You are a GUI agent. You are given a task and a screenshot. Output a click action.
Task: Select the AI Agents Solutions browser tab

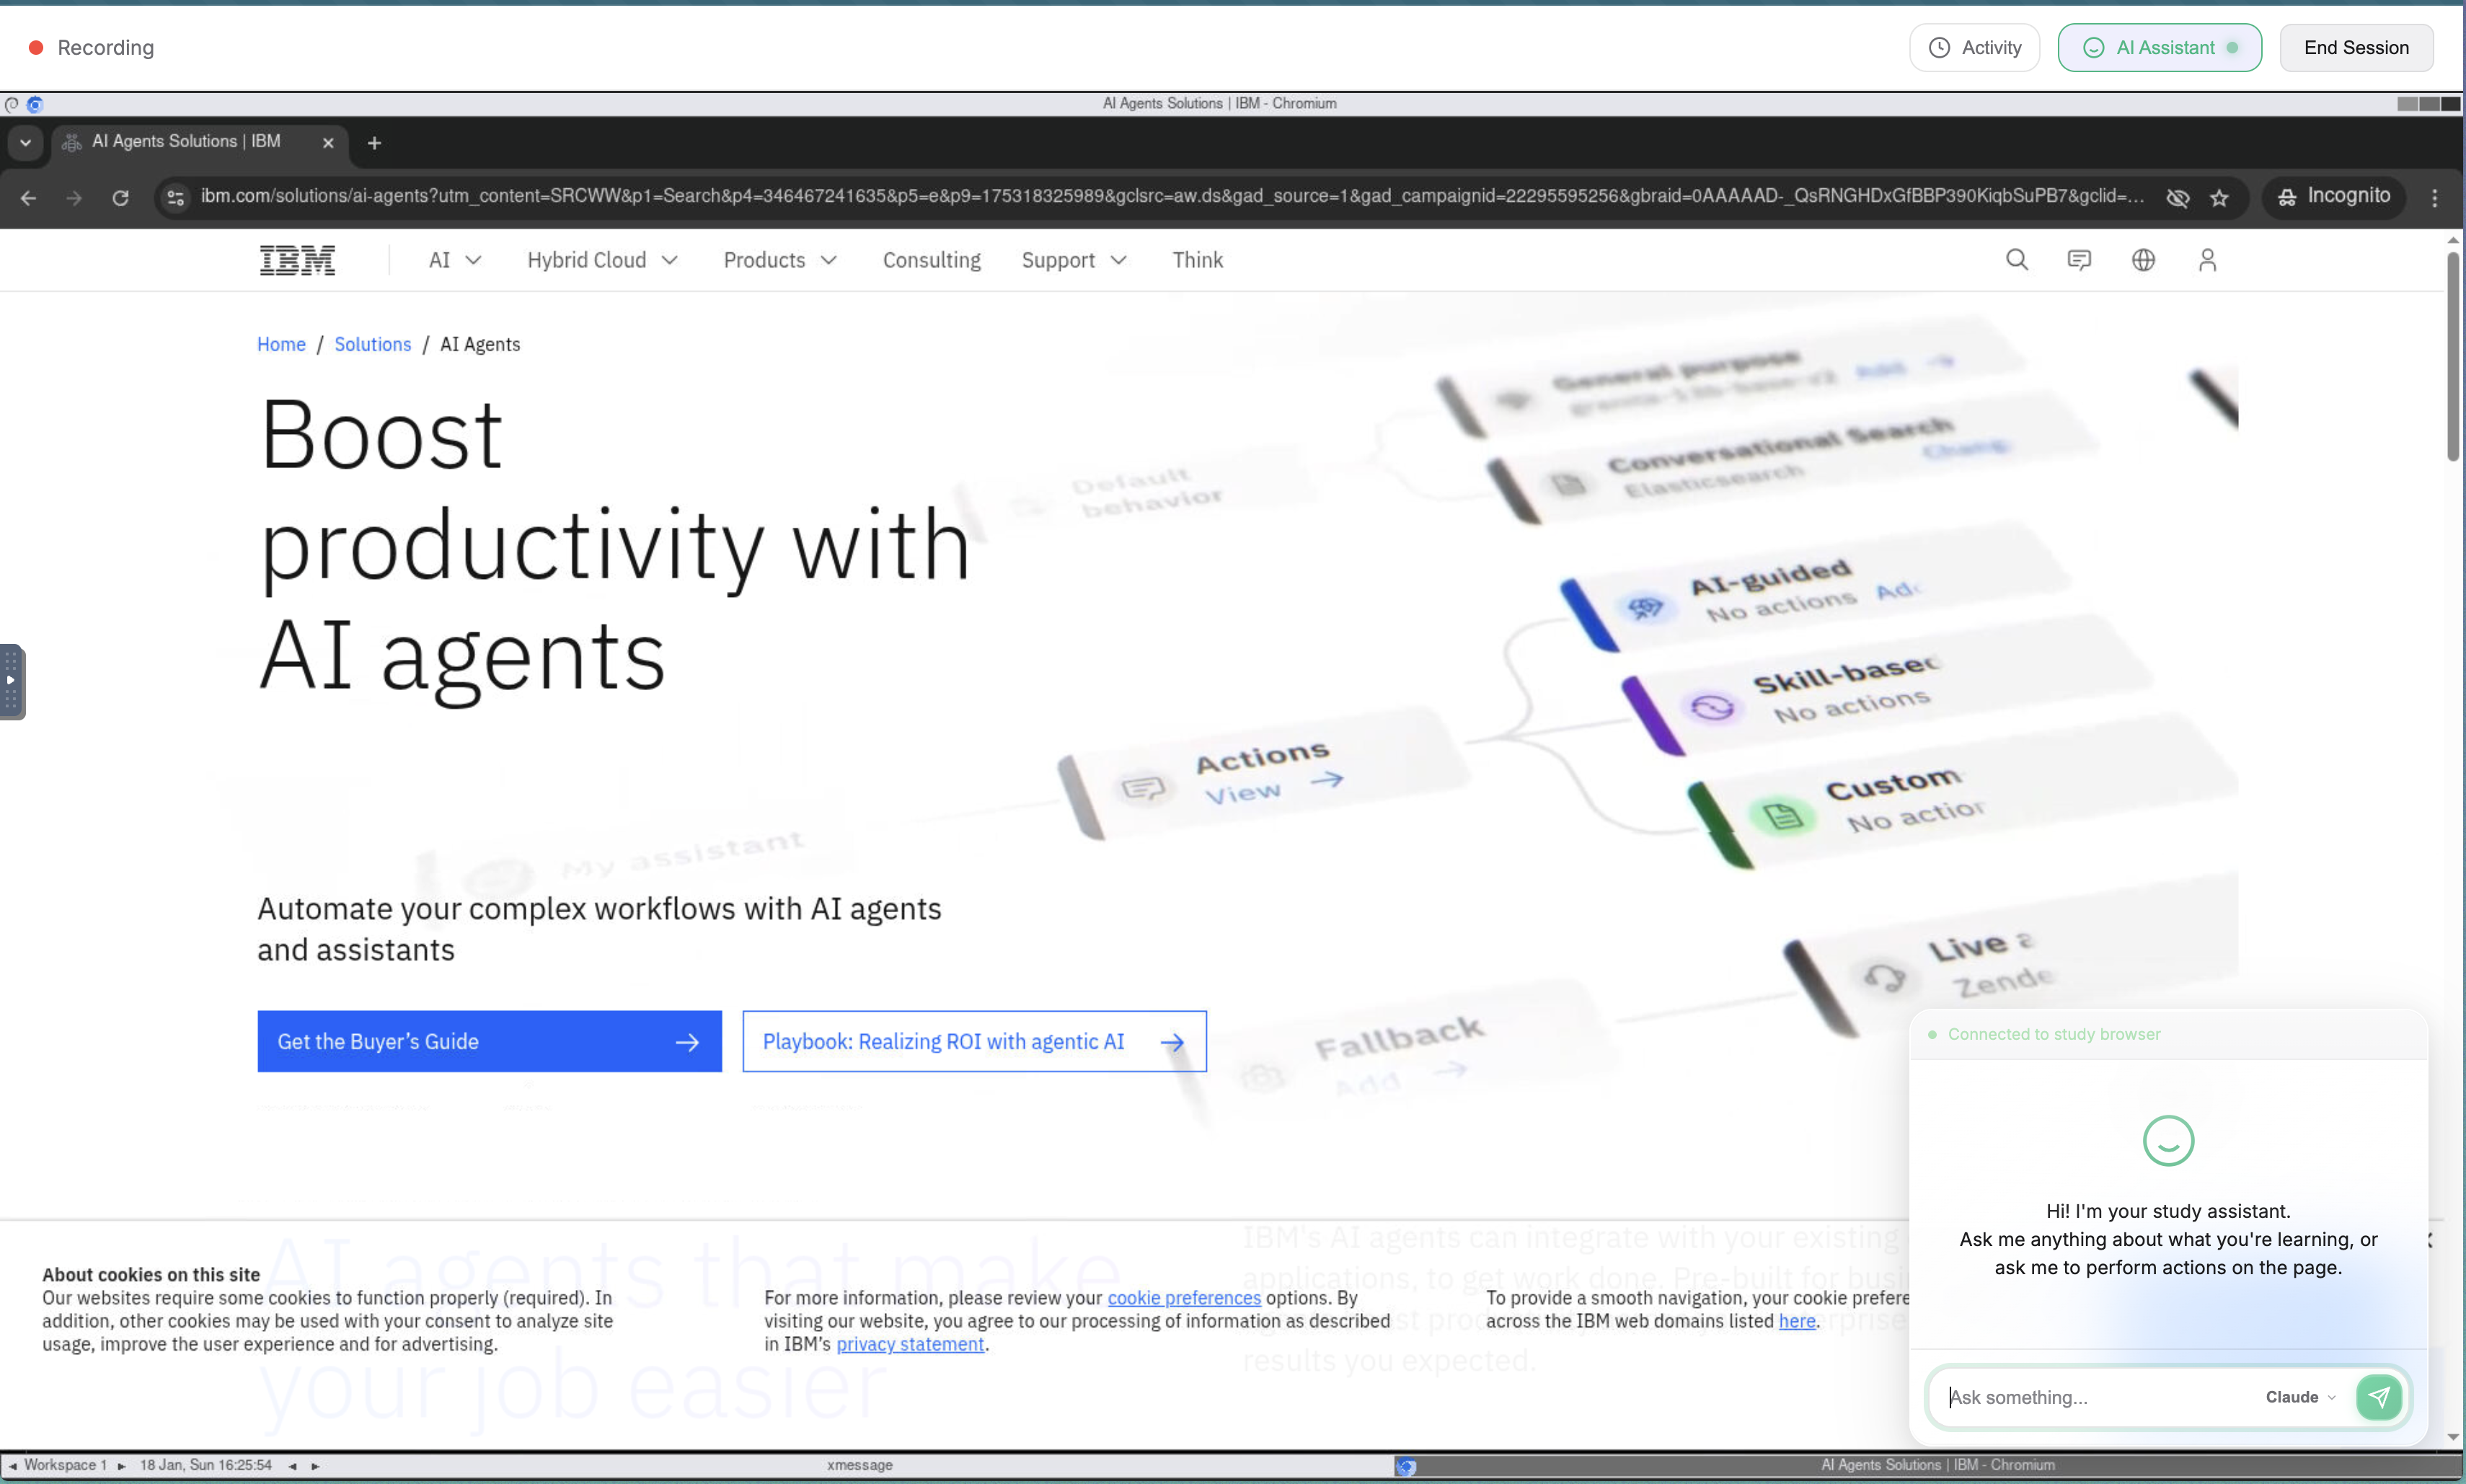[x=186, y=142]
